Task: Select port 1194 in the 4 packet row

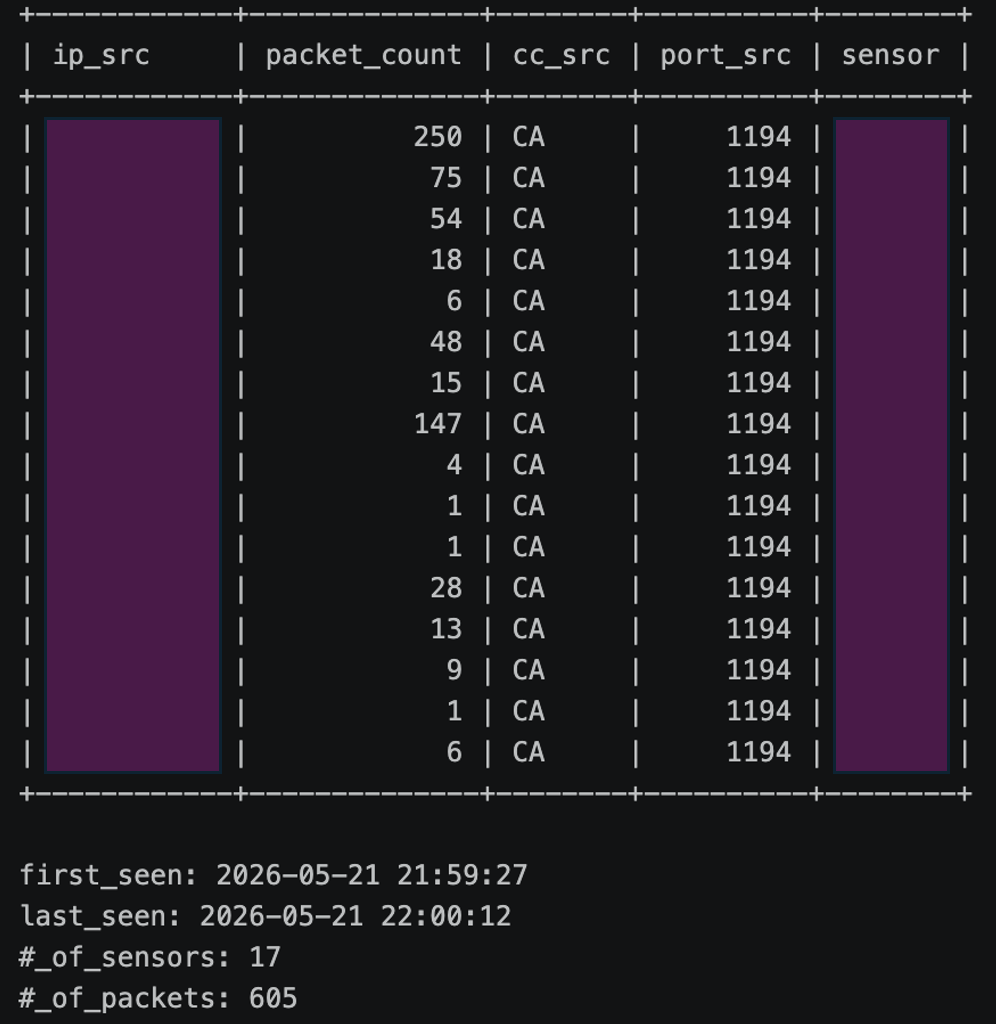Action: tap(758, 466)
